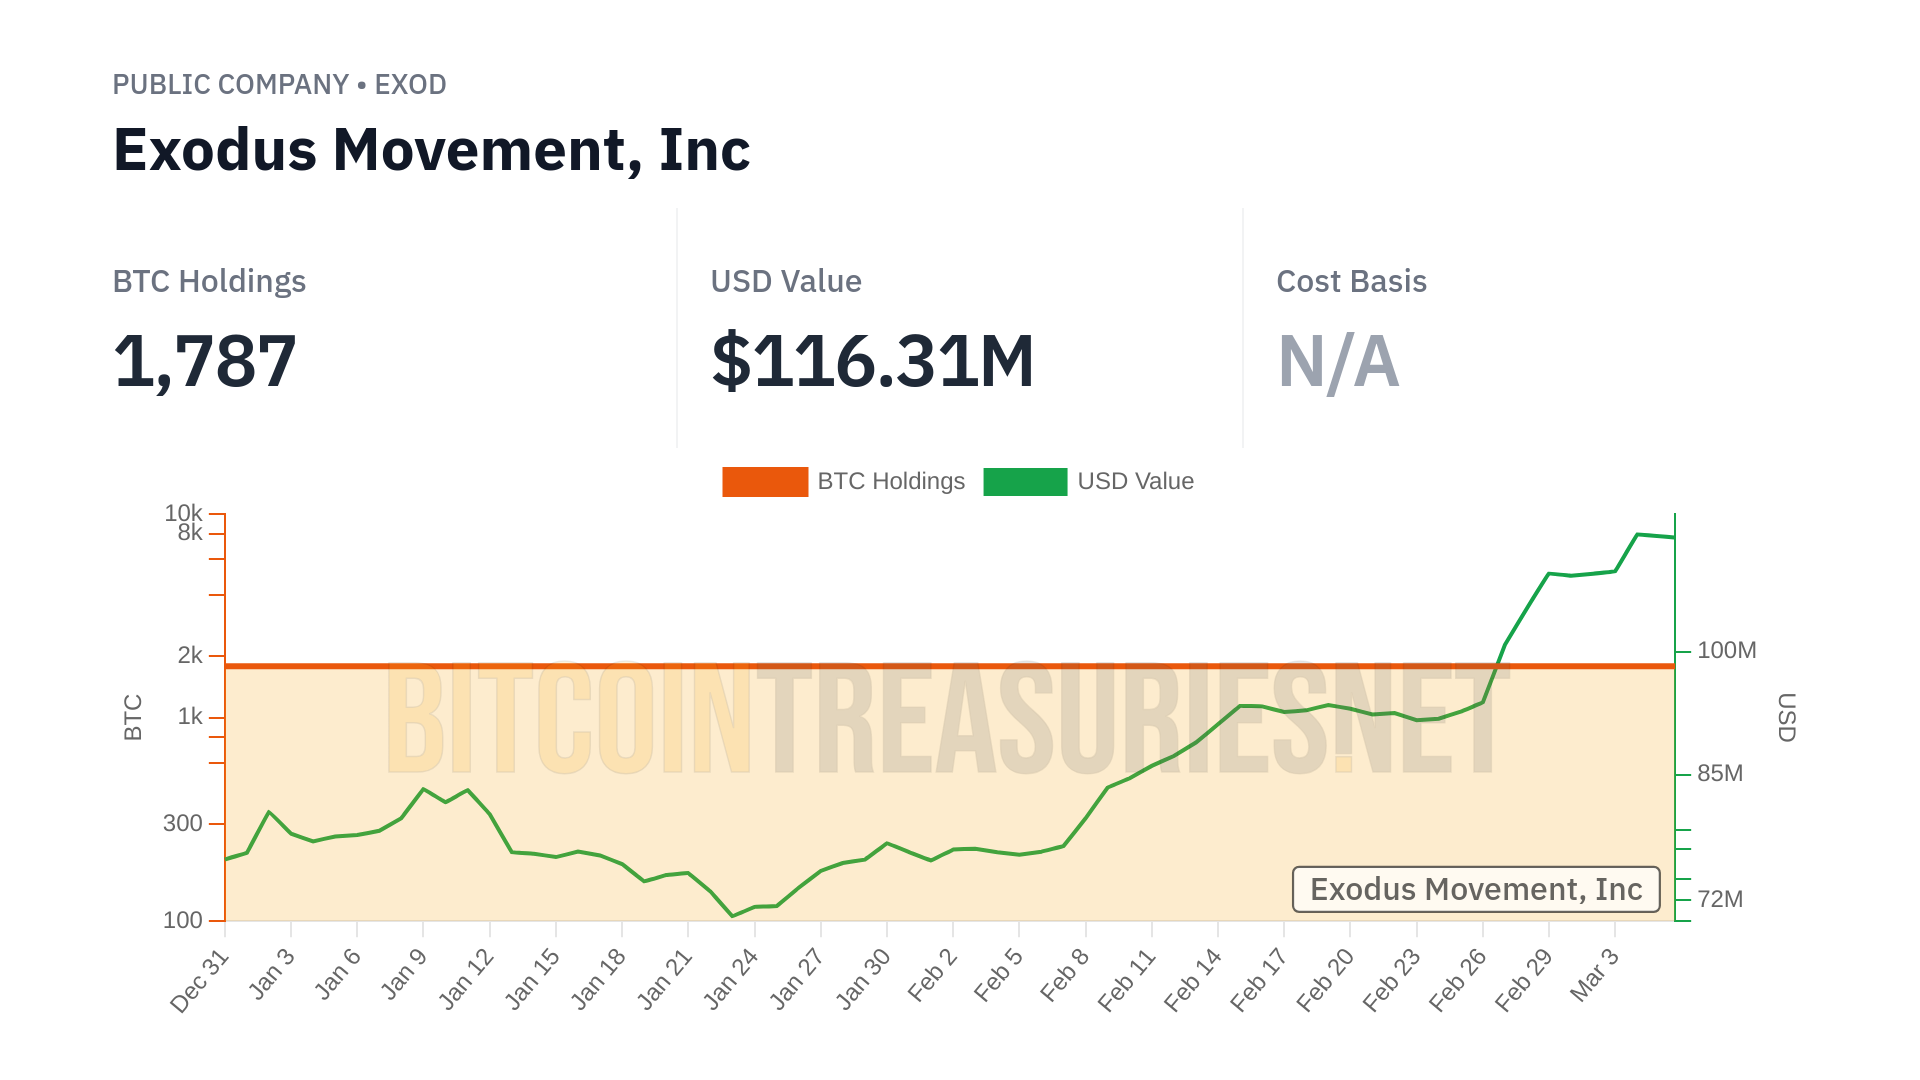Image resolution: width=1920 pixels, height=1080 pixels.
Task: Click the Exodus Movement, Inc page title
Action: (431, 150)
